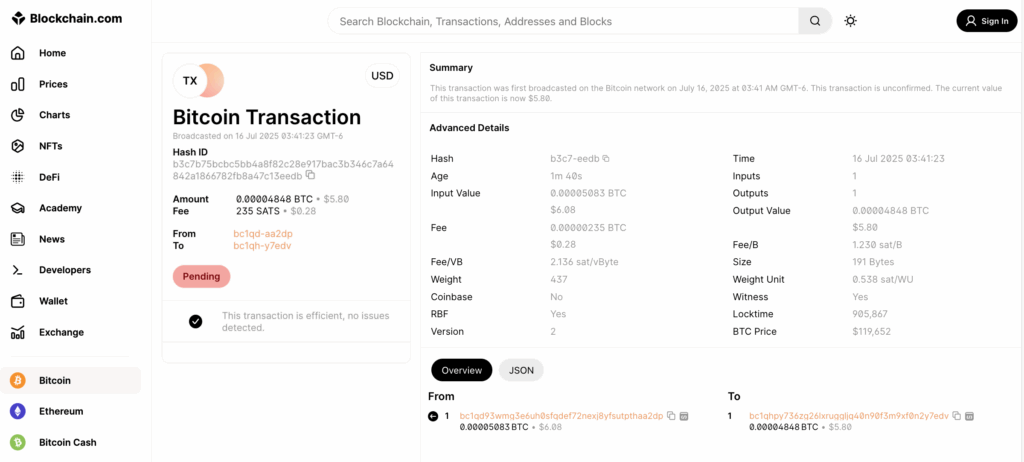This screenshot has height=462, width=1024.
Task: Toggle the light/dark theme sun icon
Action: click(x=850, y=21)
